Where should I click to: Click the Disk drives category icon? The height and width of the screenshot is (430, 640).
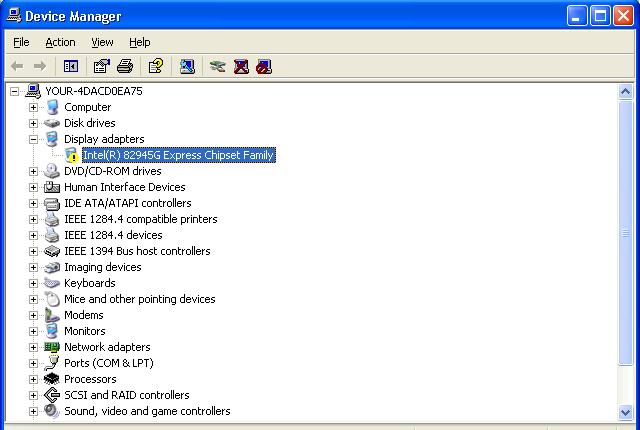tap(52, 123)
